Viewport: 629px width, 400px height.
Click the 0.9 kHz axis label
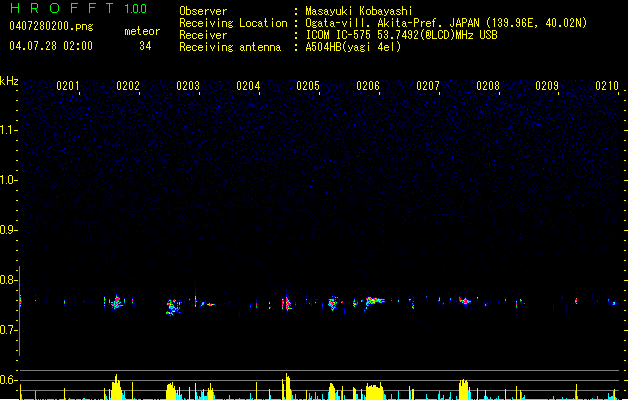[x=9, y=230]
